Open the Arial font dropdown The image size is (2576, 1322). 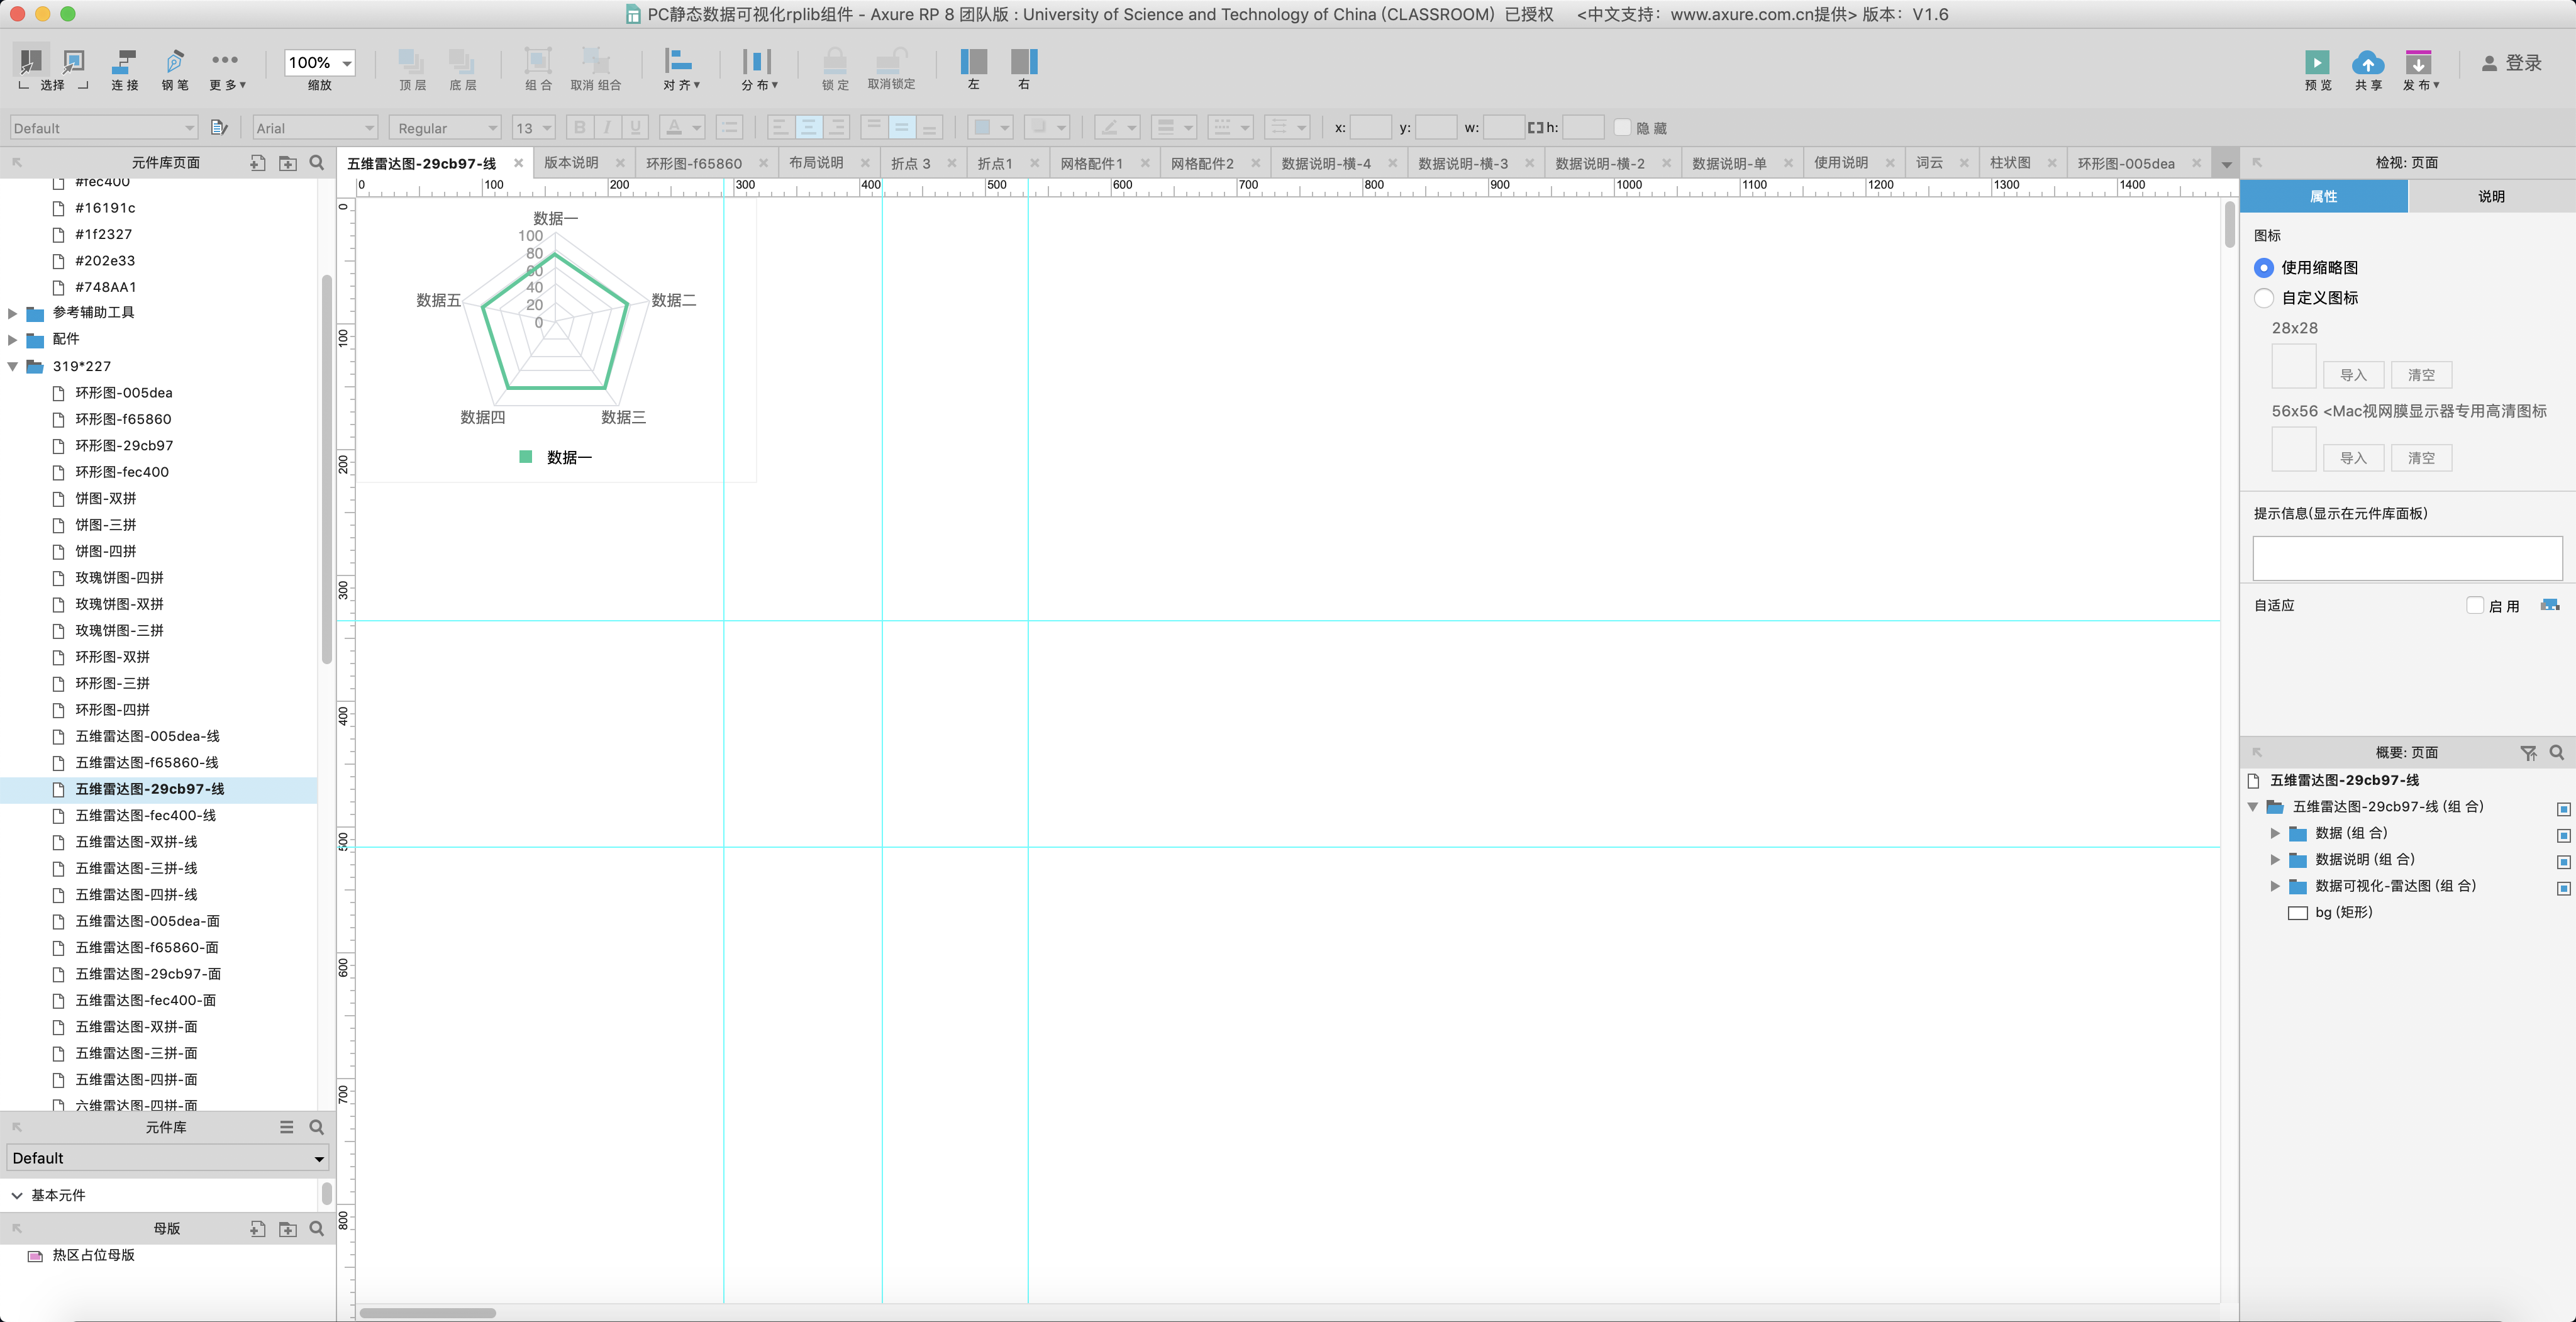(315, 127)
